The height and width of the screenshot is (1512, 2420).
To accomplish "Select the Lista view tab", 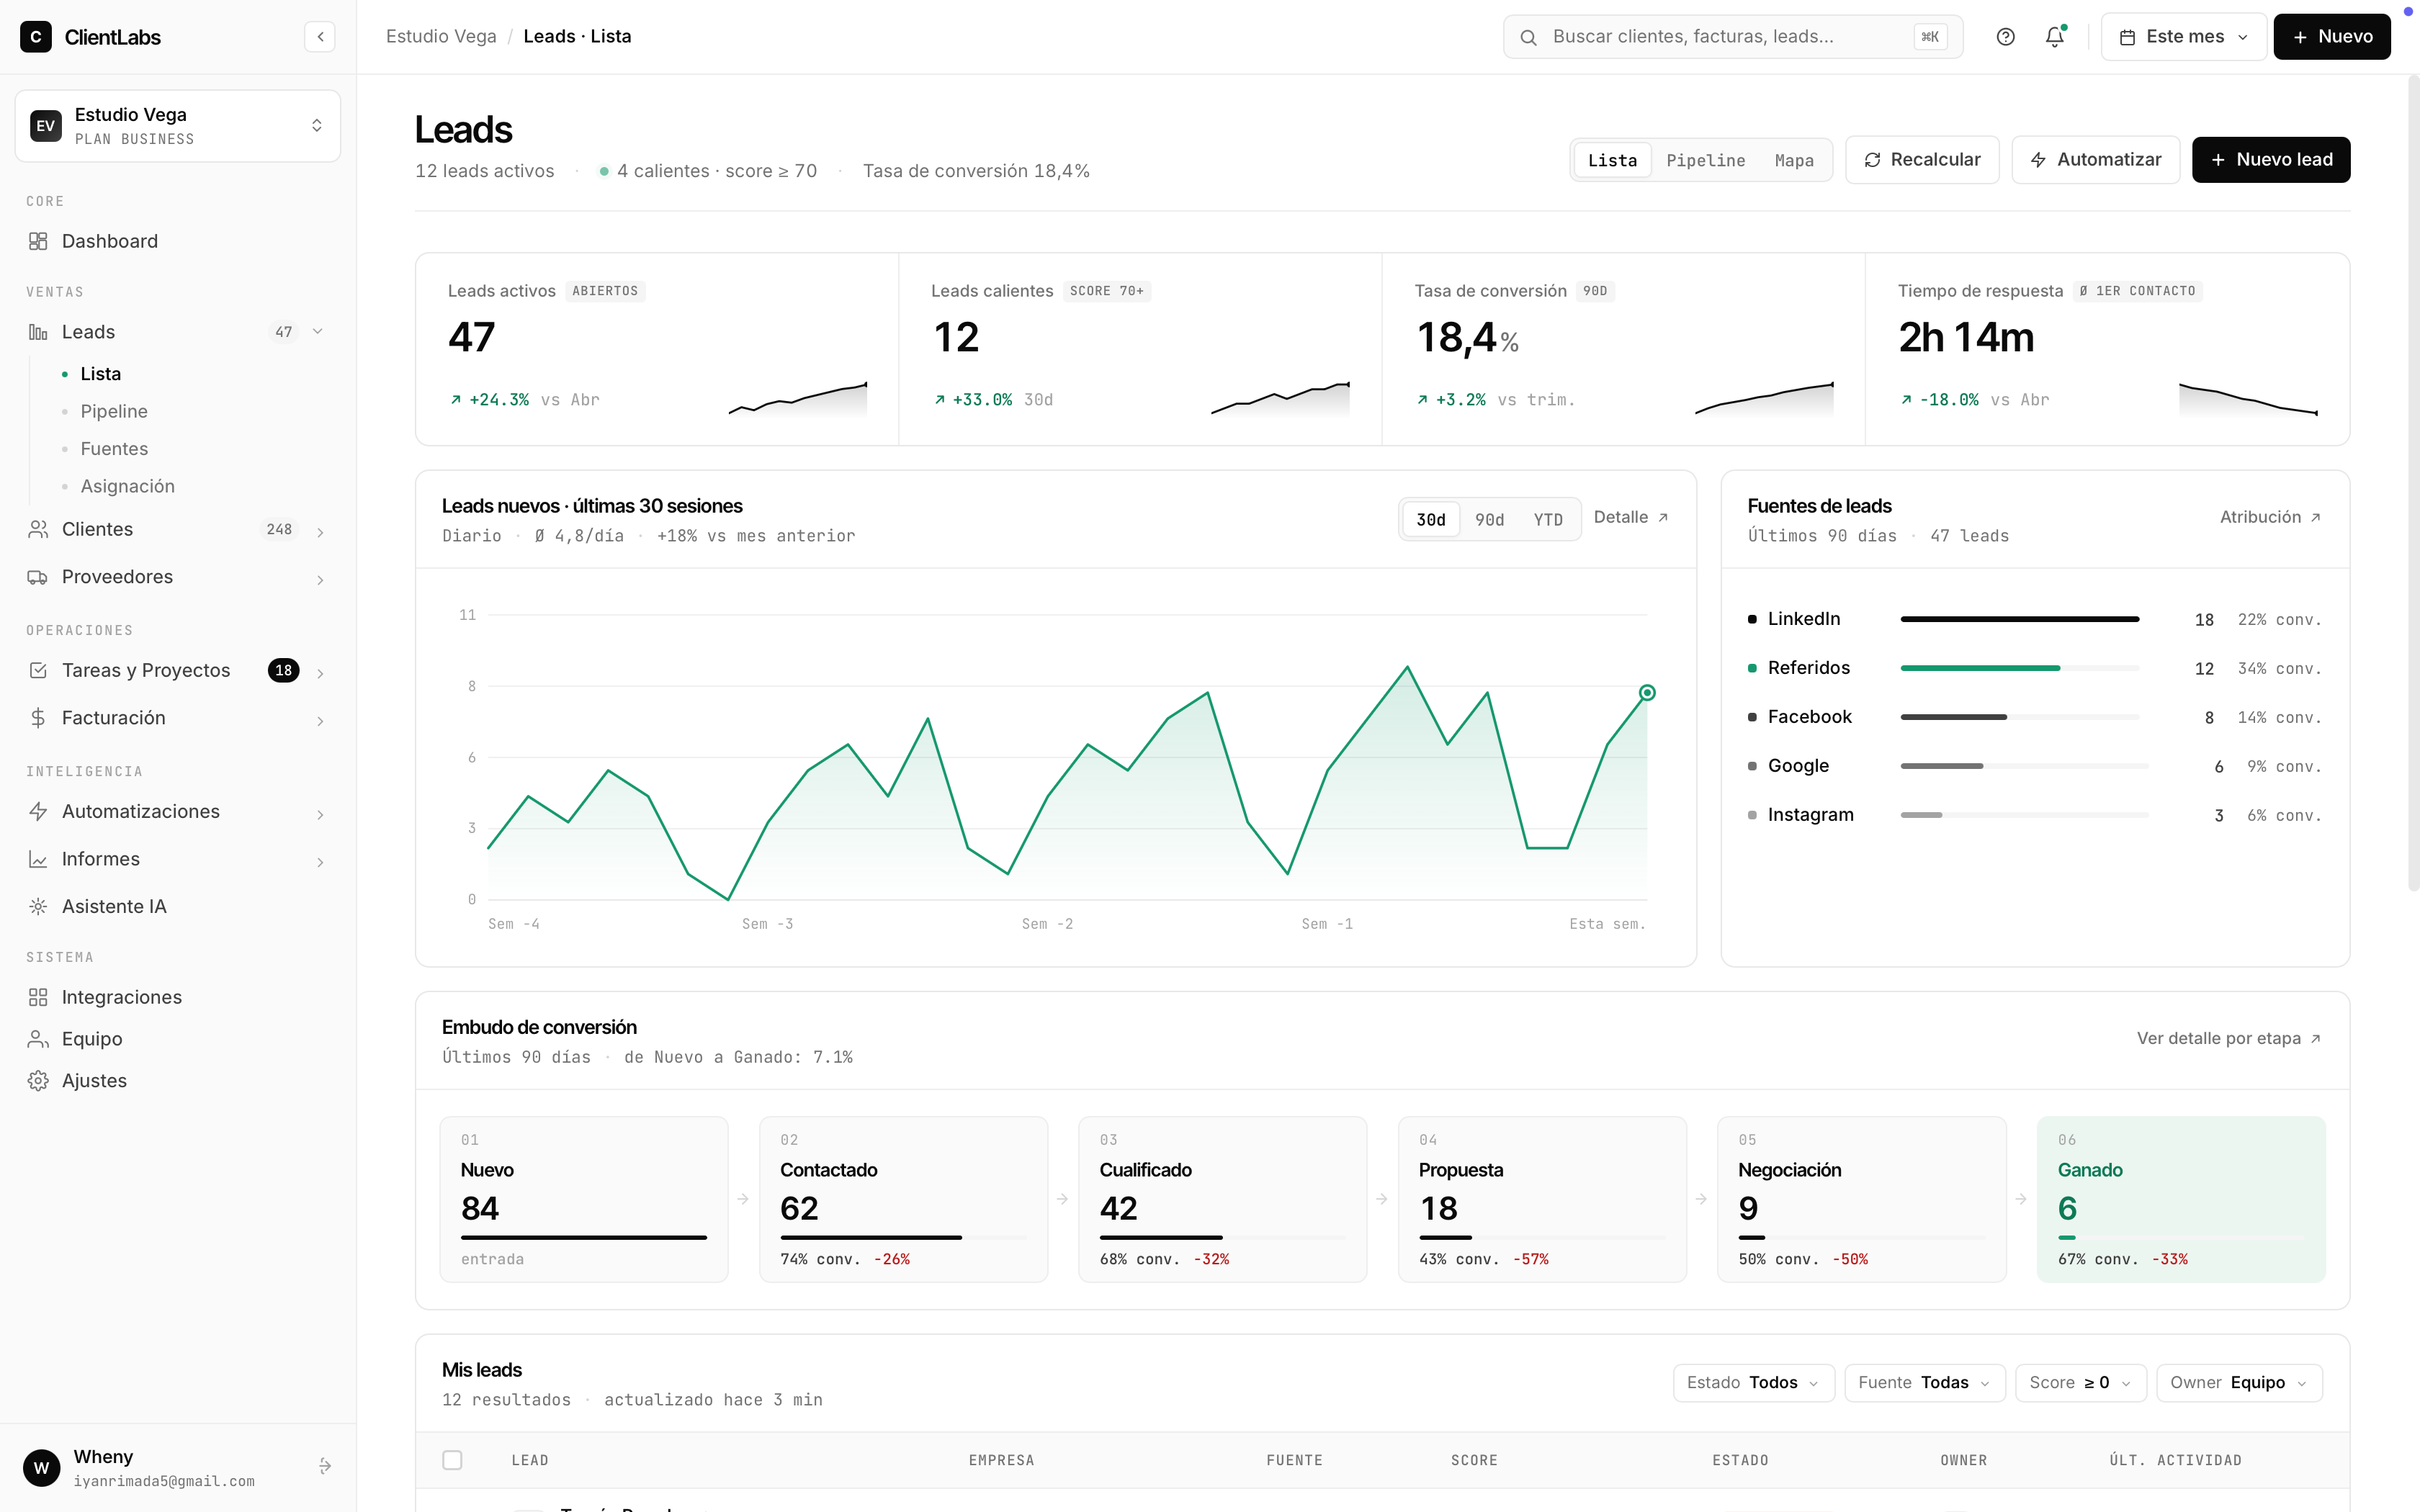I will point(1612,160).
